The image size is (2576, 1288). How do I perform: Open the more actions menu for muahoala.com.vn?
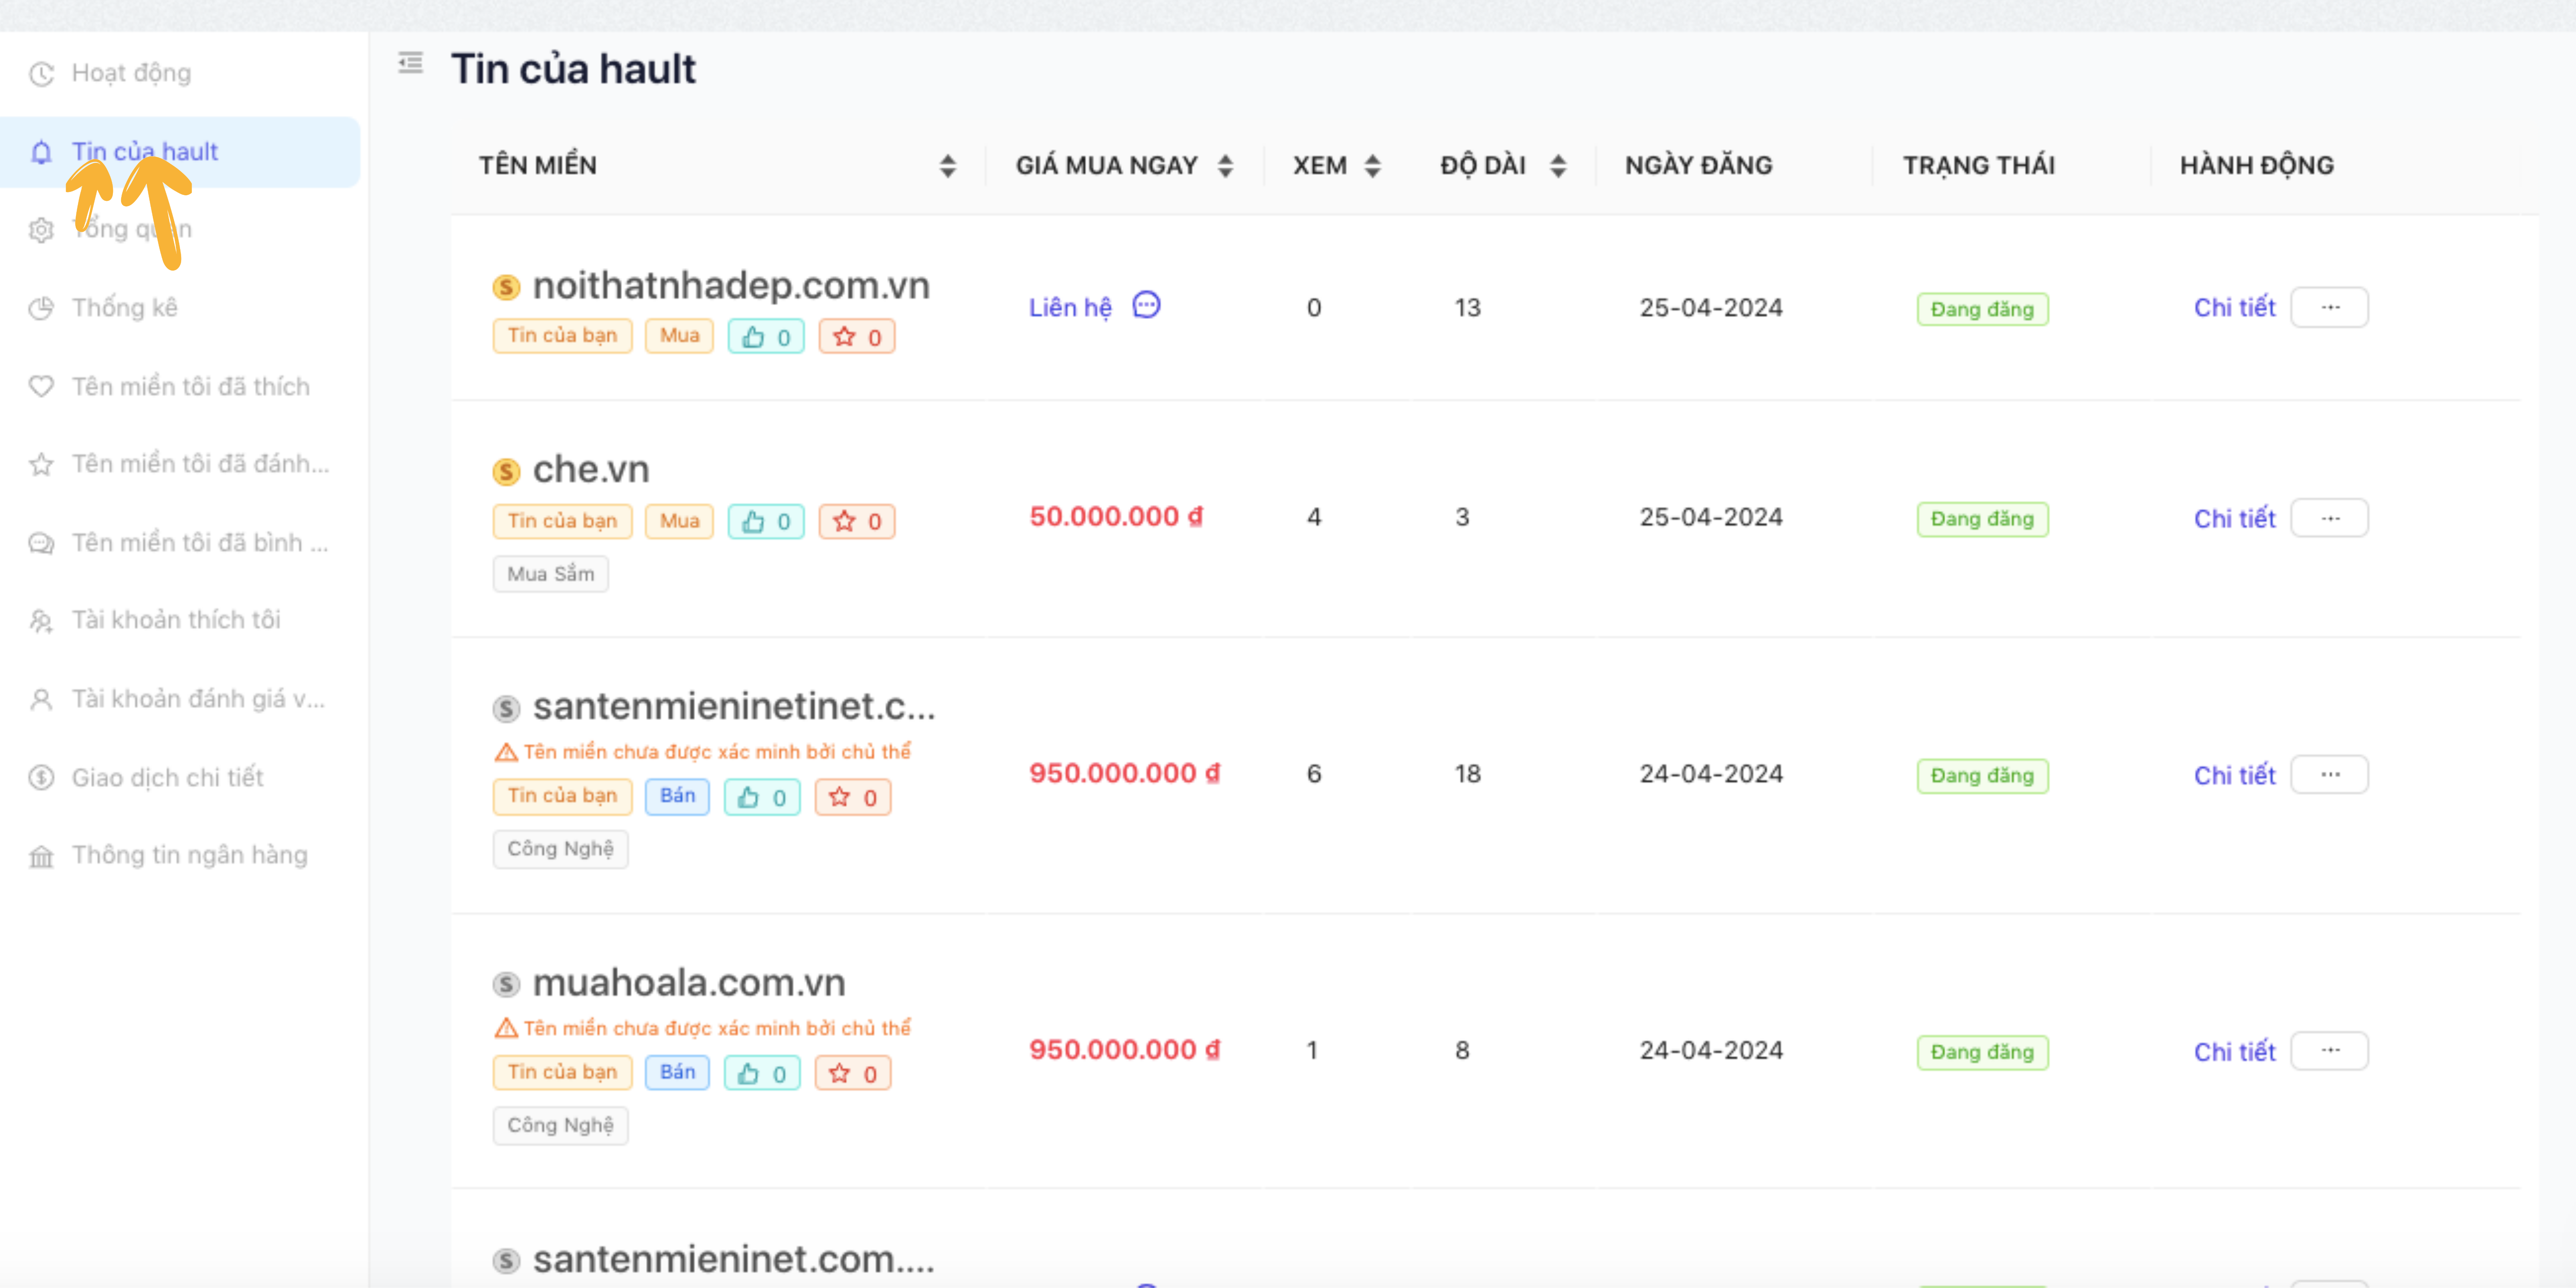pos(2330,1051)
